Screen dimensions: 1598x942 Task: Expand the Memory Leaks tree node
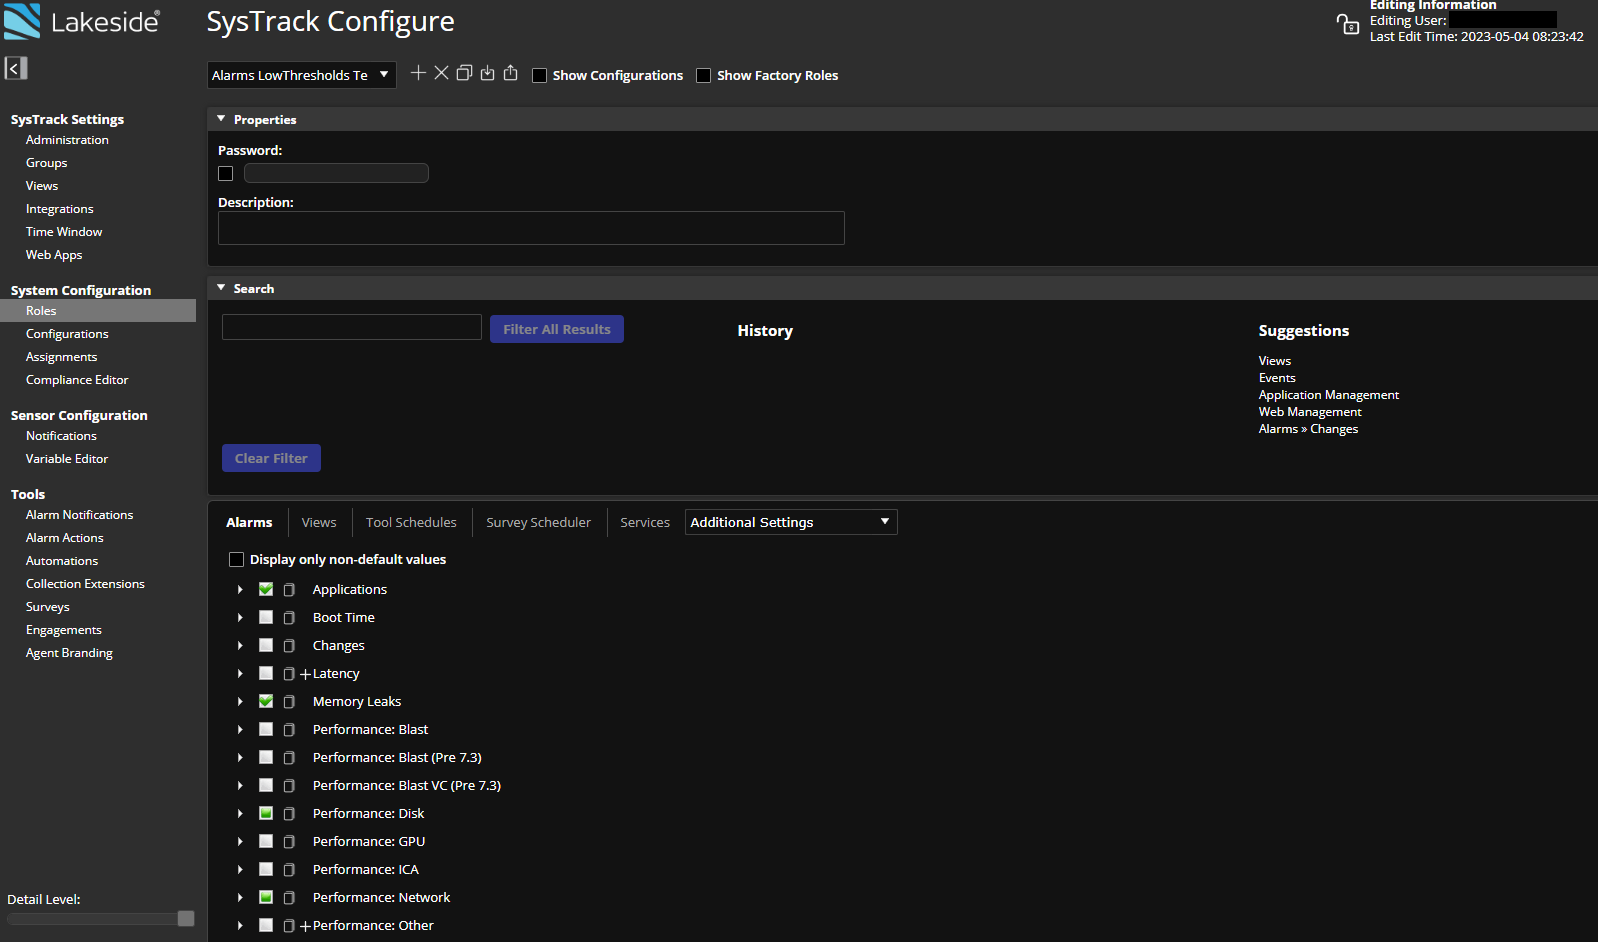tap(240, 702)
